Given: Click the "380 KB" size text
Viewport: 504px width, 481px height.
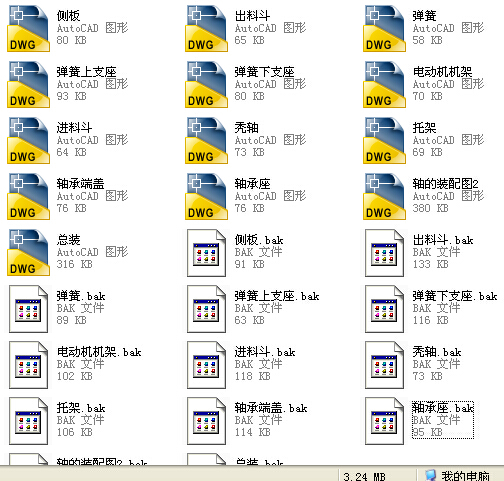Looking at the screenshot, I should point(430,208).
